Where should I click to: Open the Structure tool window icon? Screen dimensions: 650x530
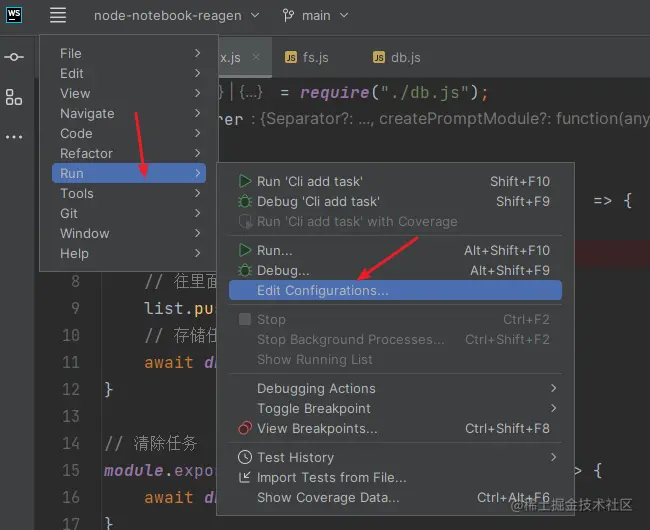pyautogui.click(x=14, y=97)
